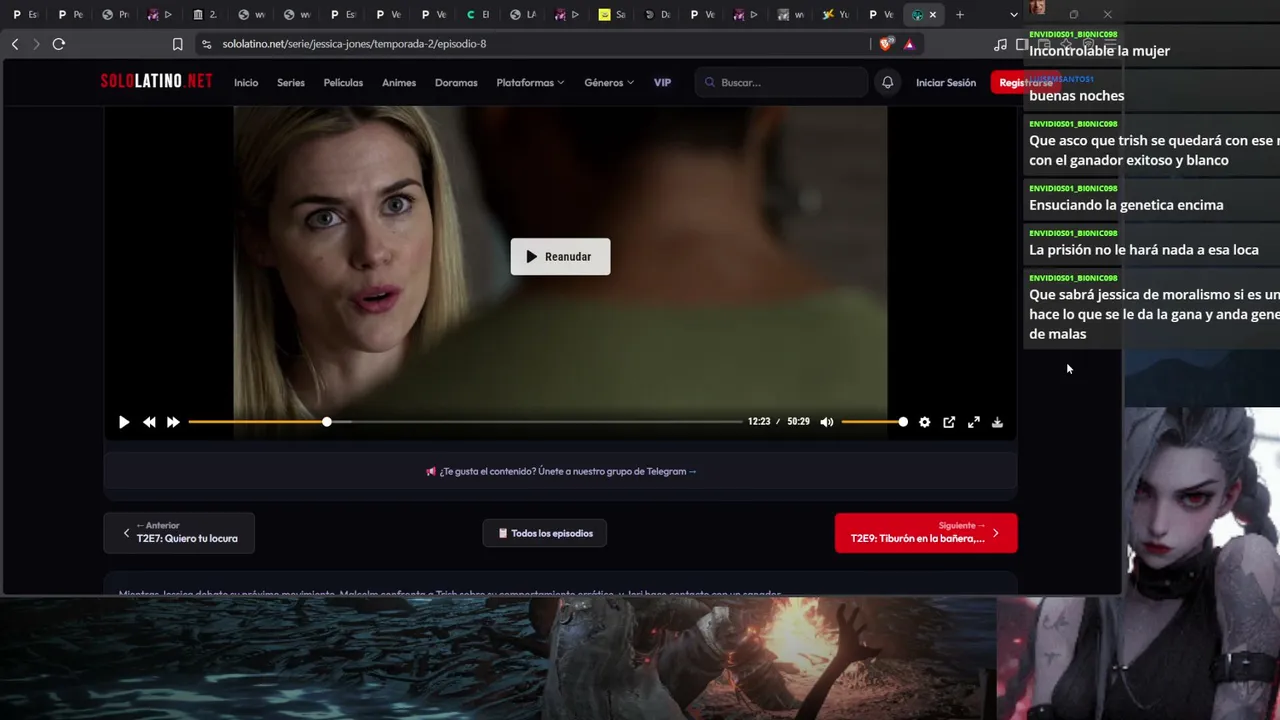This screenshot has width=1280, height=720.
Task: Switch to the 'LA' browser tab
Action: (x=523, y=15)
